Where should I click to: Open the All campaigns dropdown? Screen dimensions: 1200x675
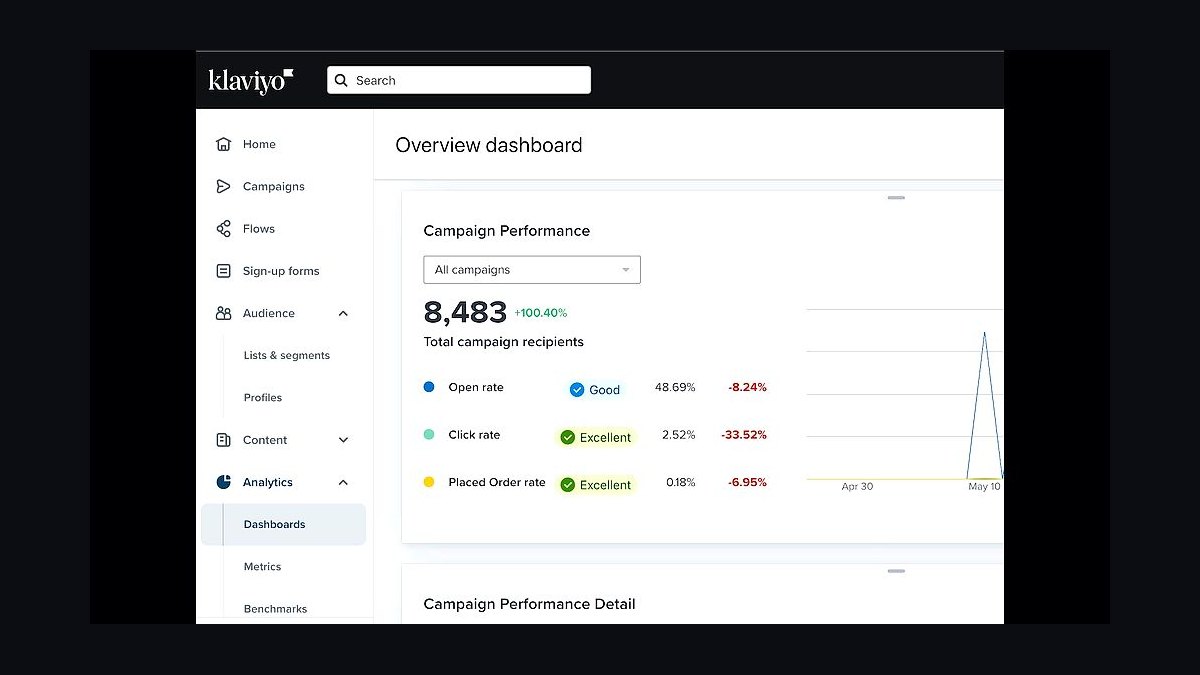pyautogui.click(x=532, y=270)
